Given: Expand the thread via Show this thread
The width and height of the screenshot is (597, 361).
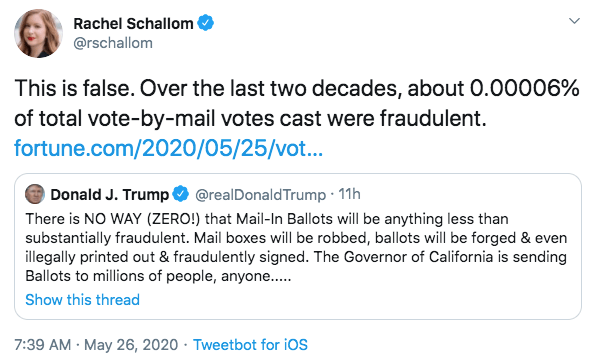Looking at the screenshot, I should [x=82, y=300].
